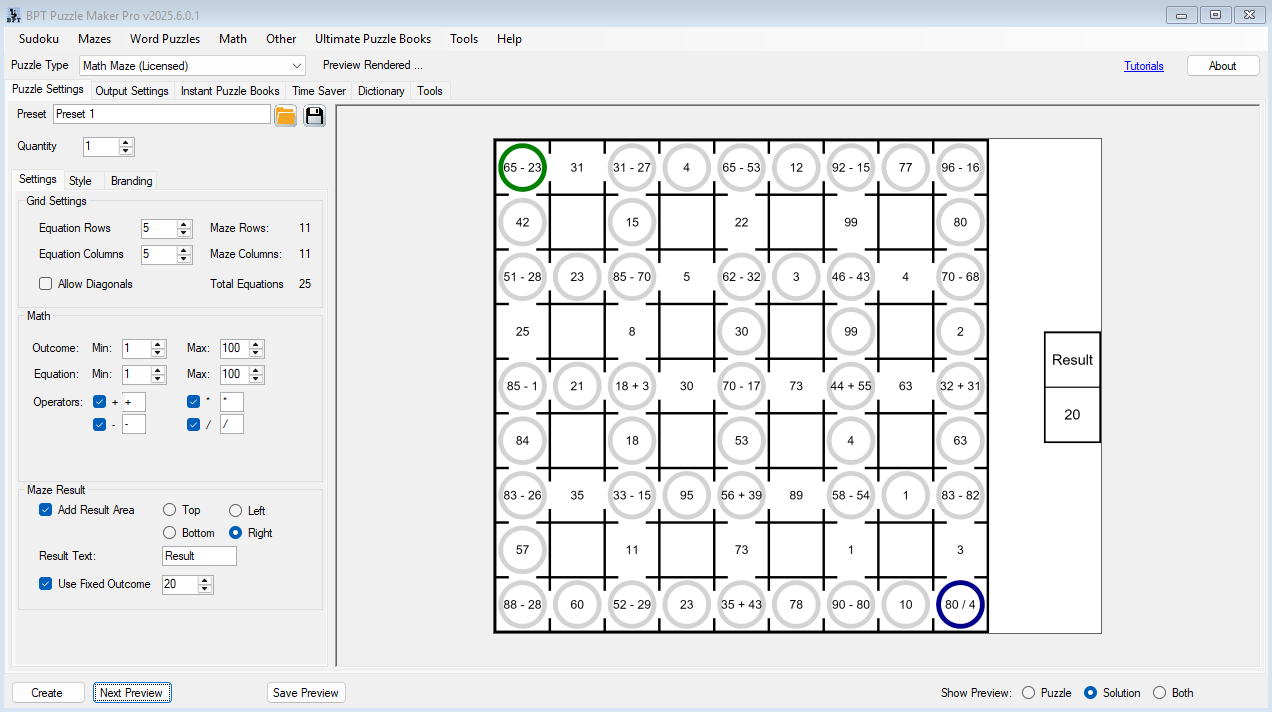Image resolution: width=1272 pixels, height=712 pixels.
Task: Increase the Quantity spinner value
Action: (126, 142)
